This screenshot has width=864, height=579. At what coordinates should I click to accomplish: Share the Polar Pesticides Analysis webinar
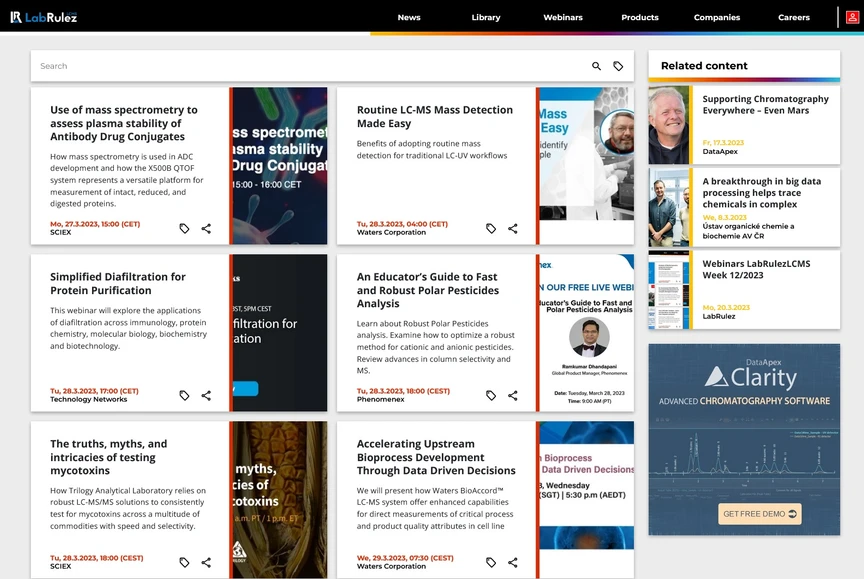pos(513,395)
